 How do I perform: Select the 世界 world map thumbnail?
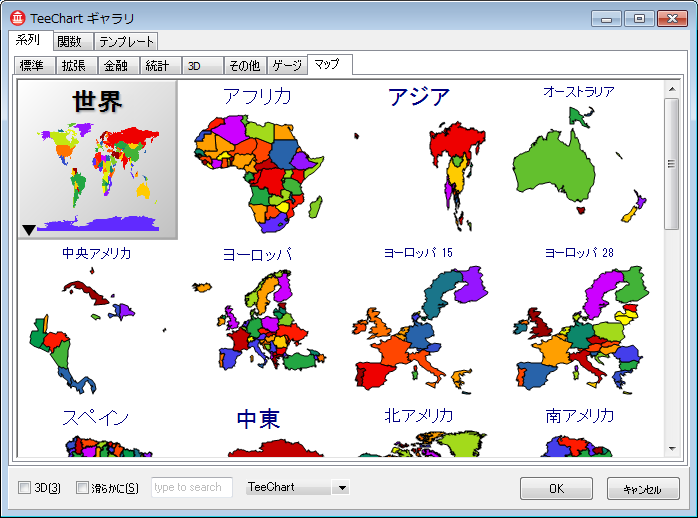(98, 160)
